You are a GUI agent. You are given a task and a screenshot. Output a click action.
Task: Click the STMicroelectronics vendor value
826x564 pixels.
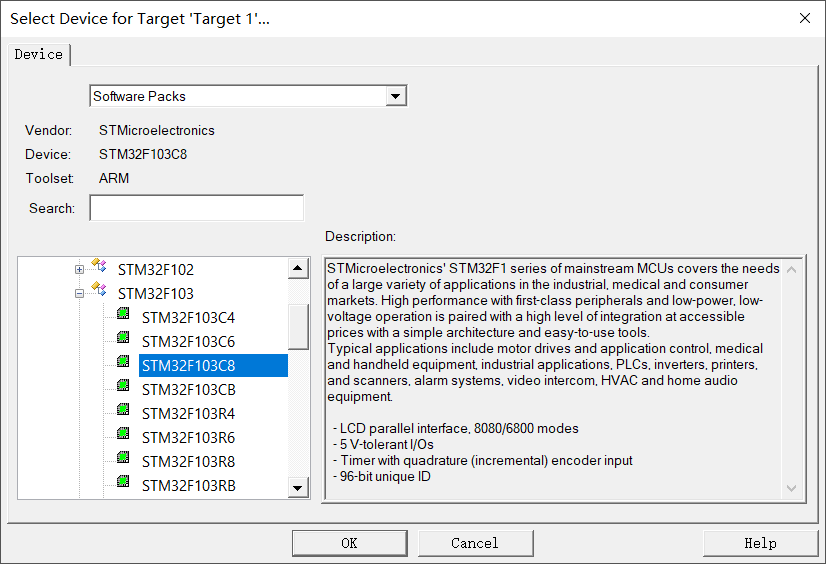(x=156, y=131)
